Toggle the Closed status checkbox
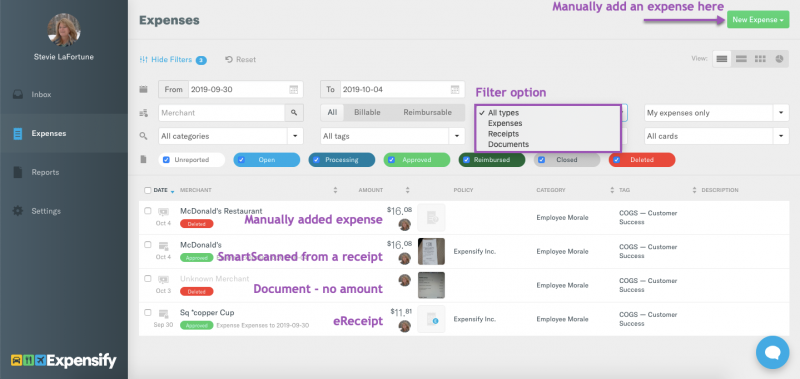 tap(541, 160)
